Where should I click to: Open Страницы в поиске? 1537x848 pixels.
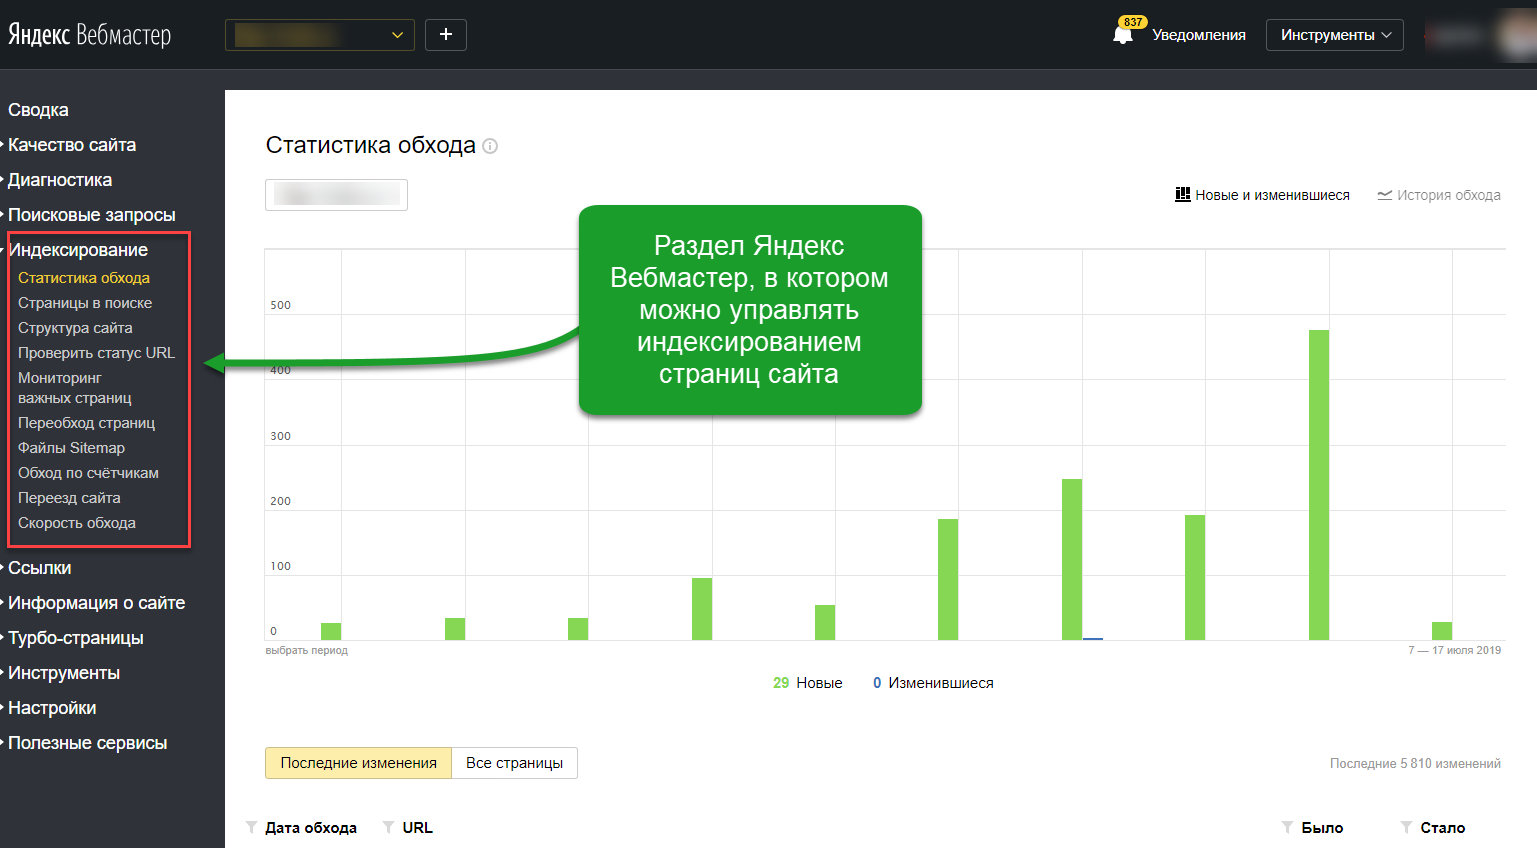85,303
